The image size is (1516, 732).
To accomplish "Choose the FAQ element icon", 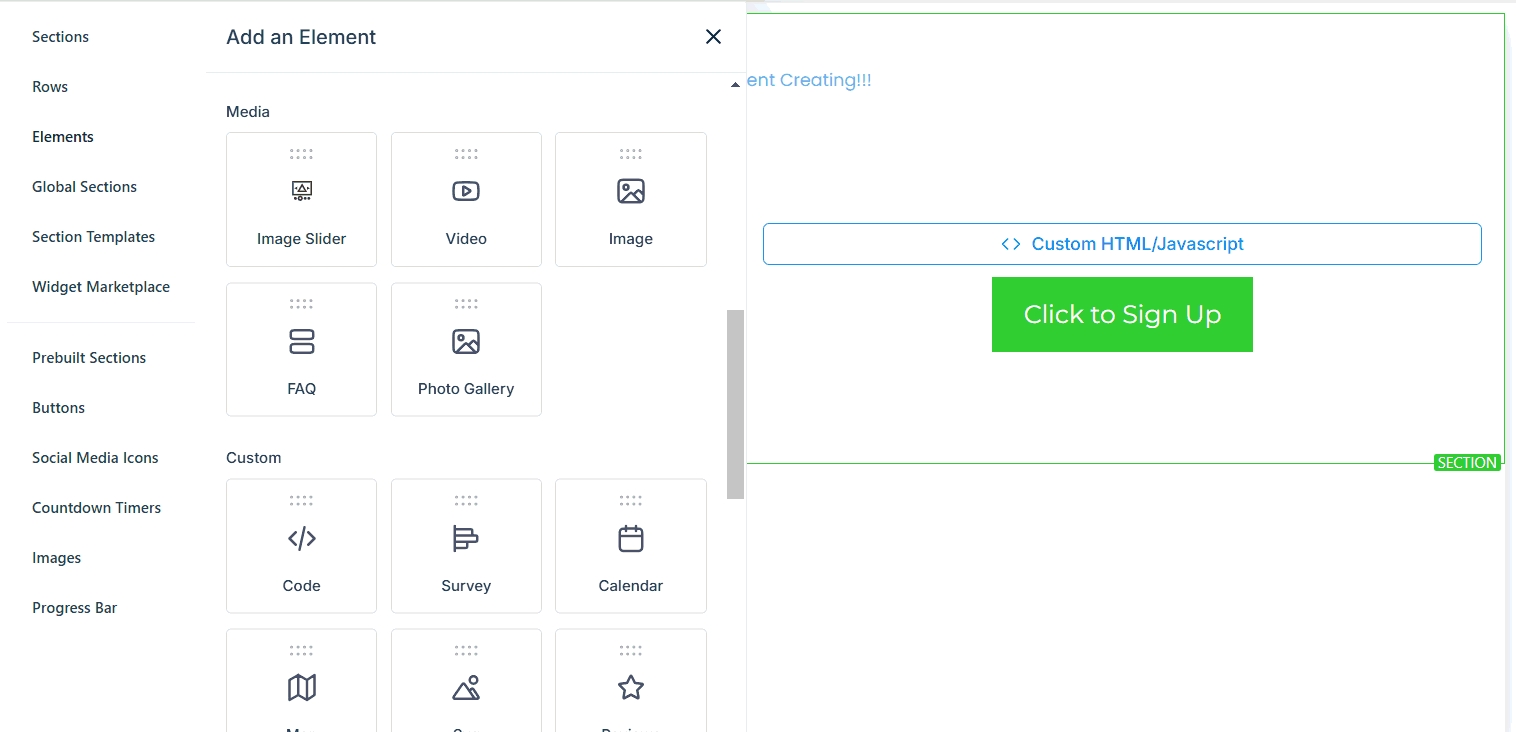I will coord(301,342).
